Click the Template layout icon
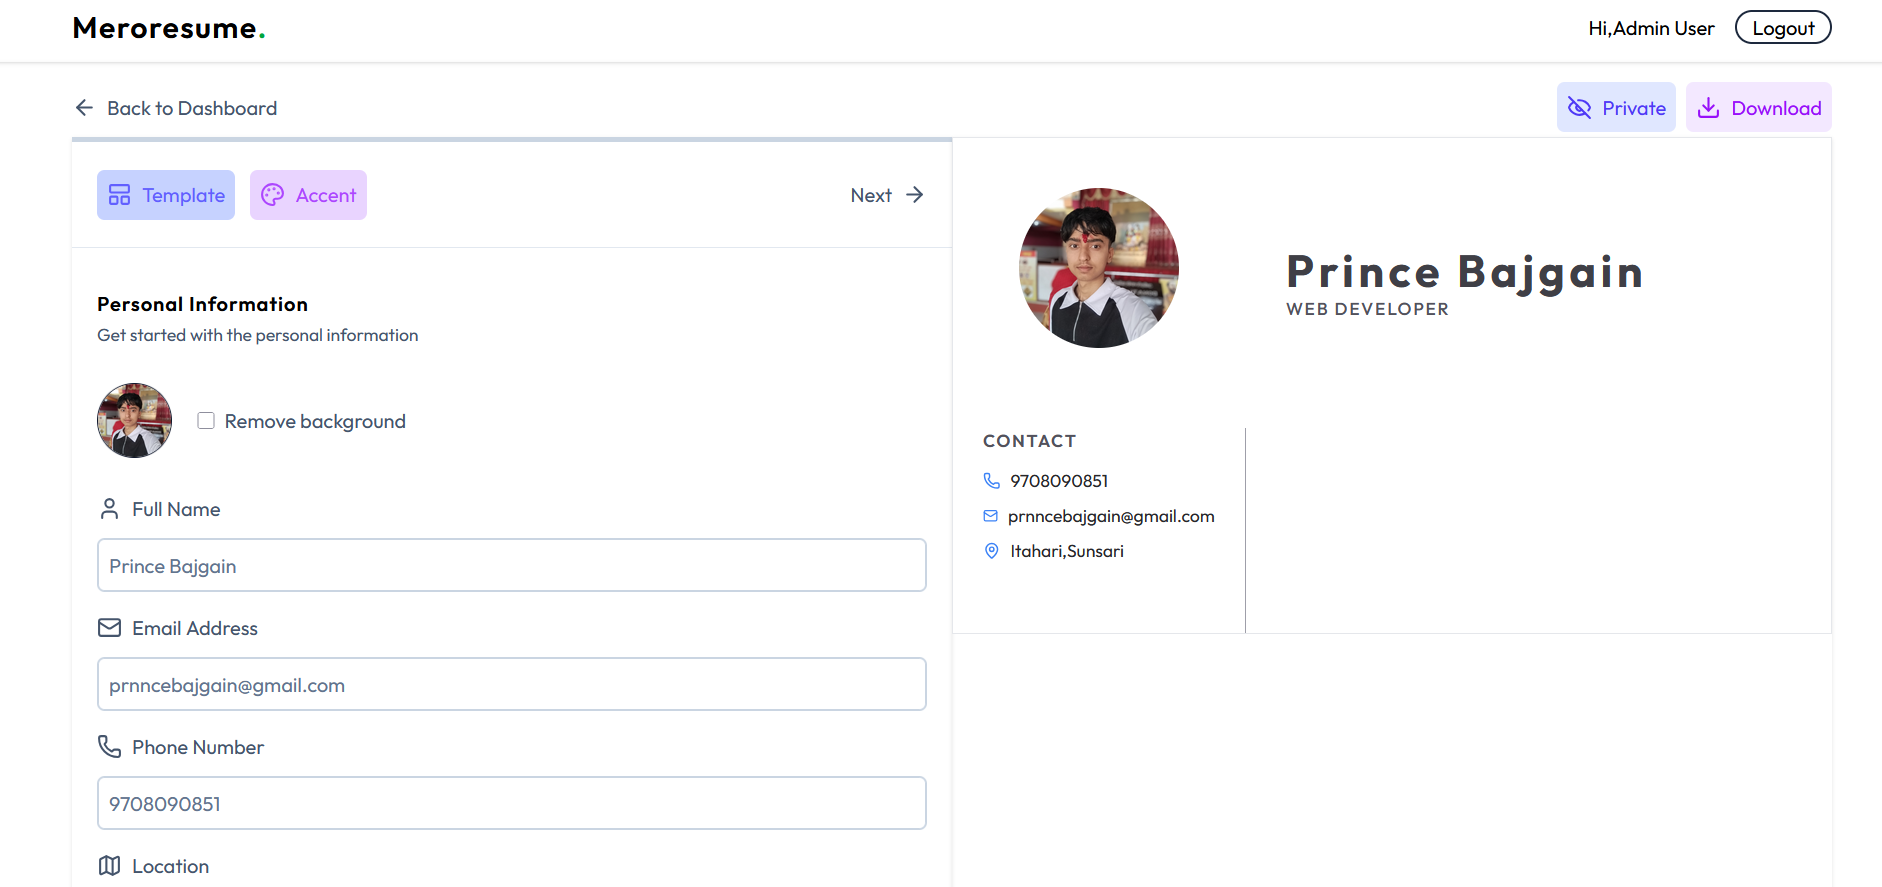Viewport: 1882px width, 887px height. point(120,195)
